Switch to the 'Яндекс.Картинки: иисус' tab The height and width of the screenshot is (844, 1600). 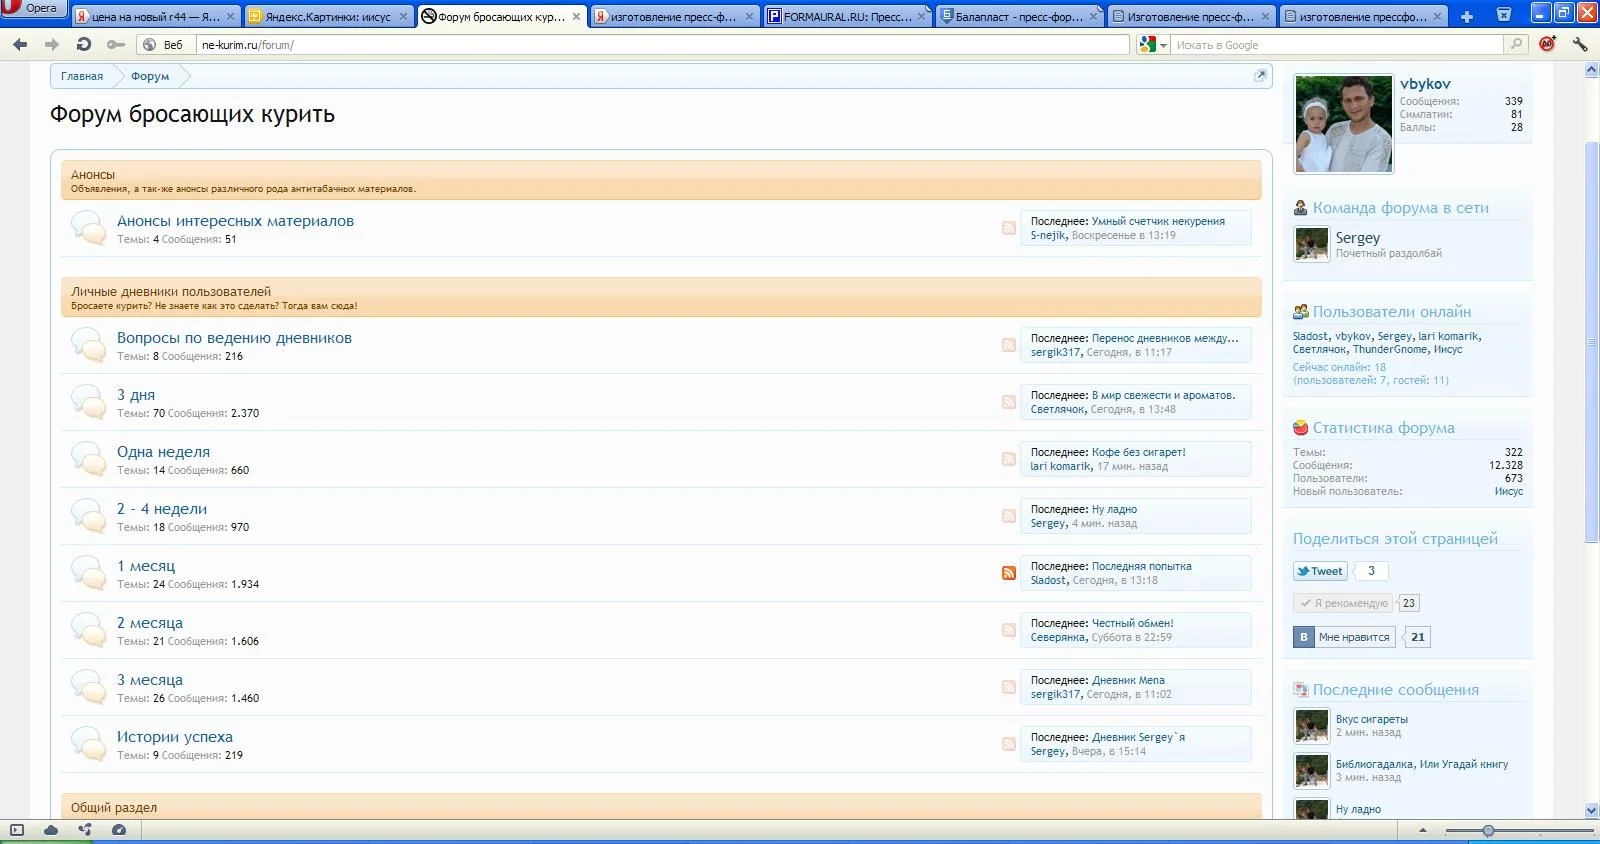[328, 17]
